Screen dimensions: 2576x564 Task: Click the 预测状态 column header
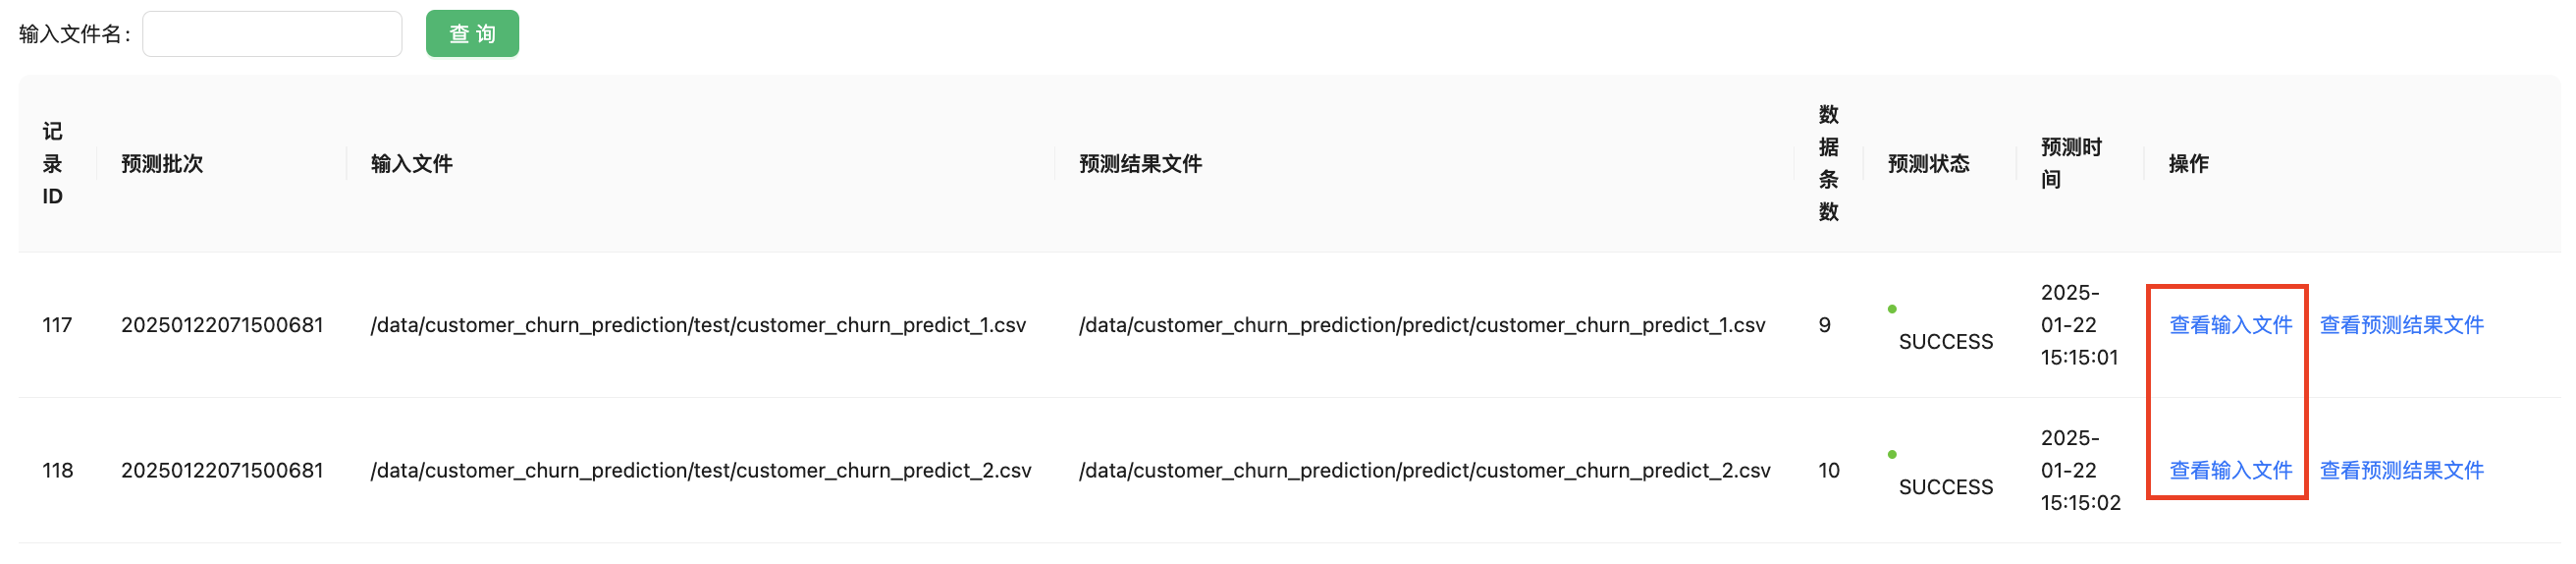click(x=1928, y=164)
